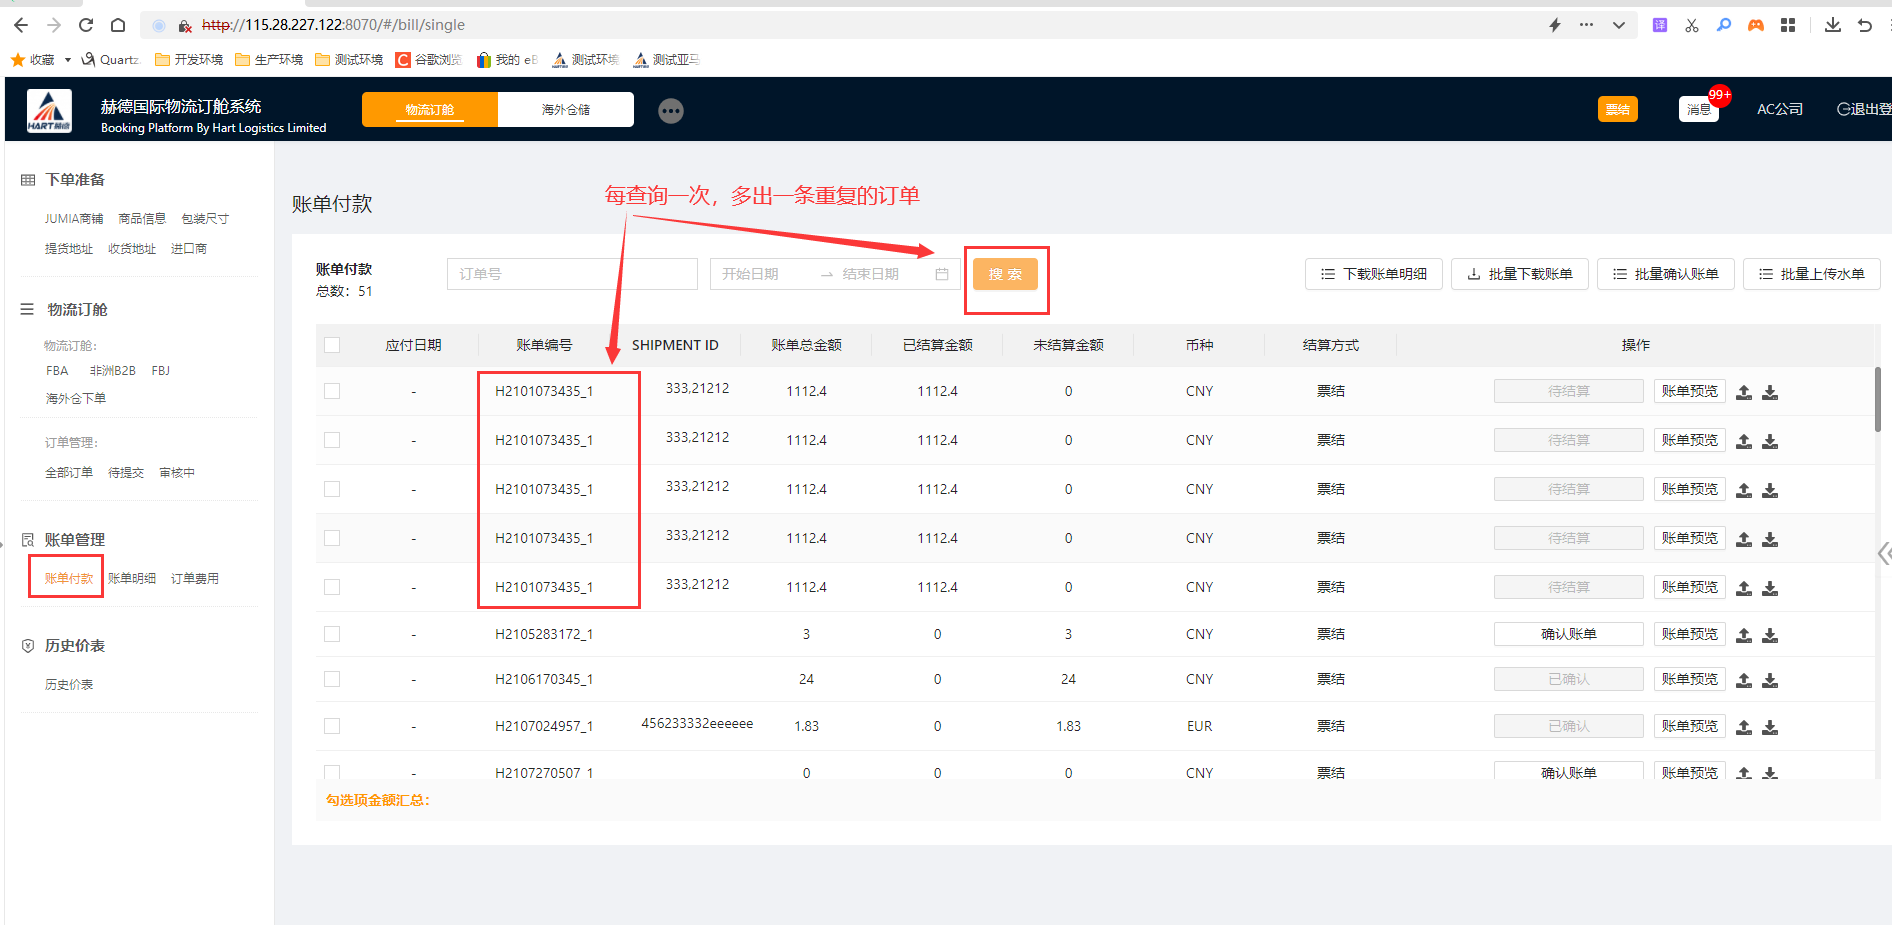Image resolution: width=1892 pixels, height=925 pixels.
Task: Open the 消息 notifications badge
Action: 1699,110
